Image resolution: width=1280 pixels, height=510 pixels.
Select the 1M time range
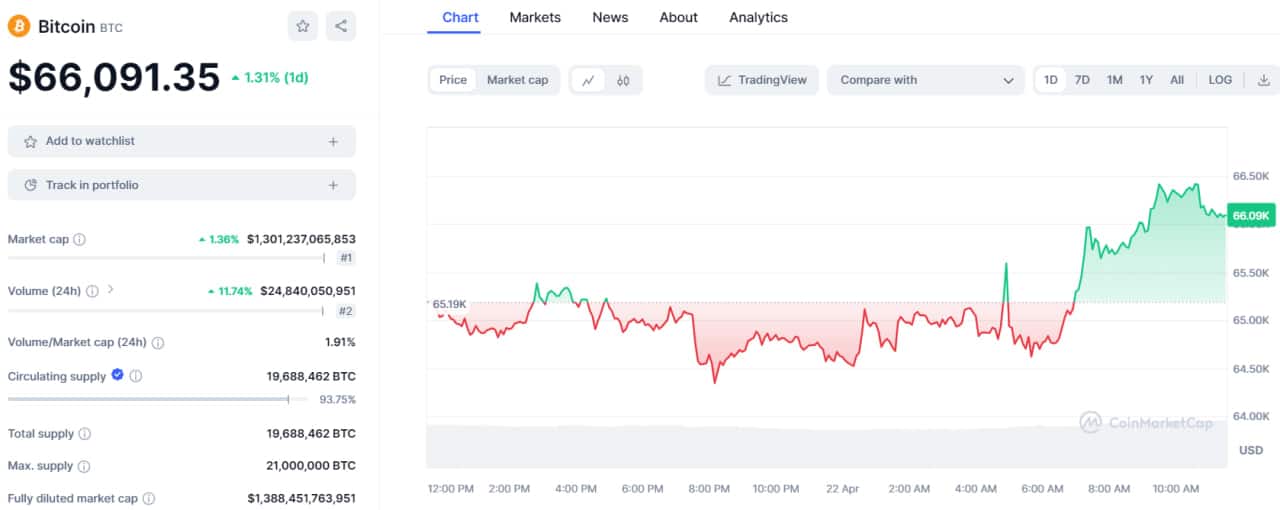point(1114,80)
